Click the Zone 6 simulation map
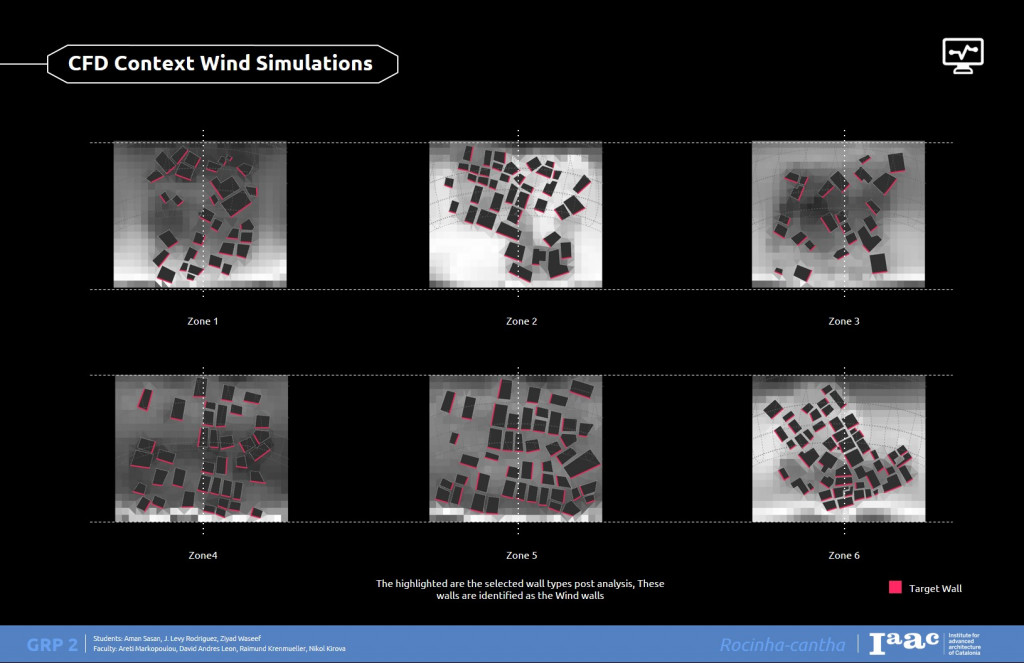1024x663 pixels. click(838, 448)
